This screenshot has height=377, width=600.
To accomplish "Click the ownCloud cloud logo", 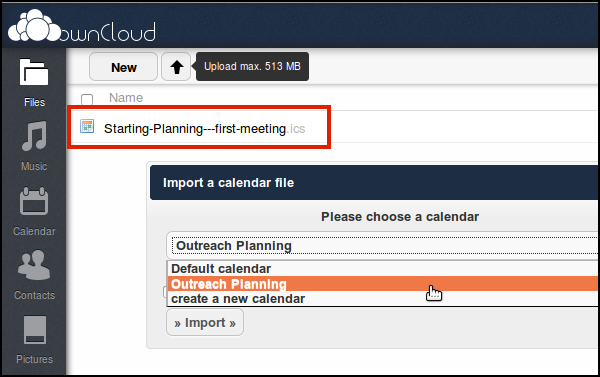I will pos(34,26).
